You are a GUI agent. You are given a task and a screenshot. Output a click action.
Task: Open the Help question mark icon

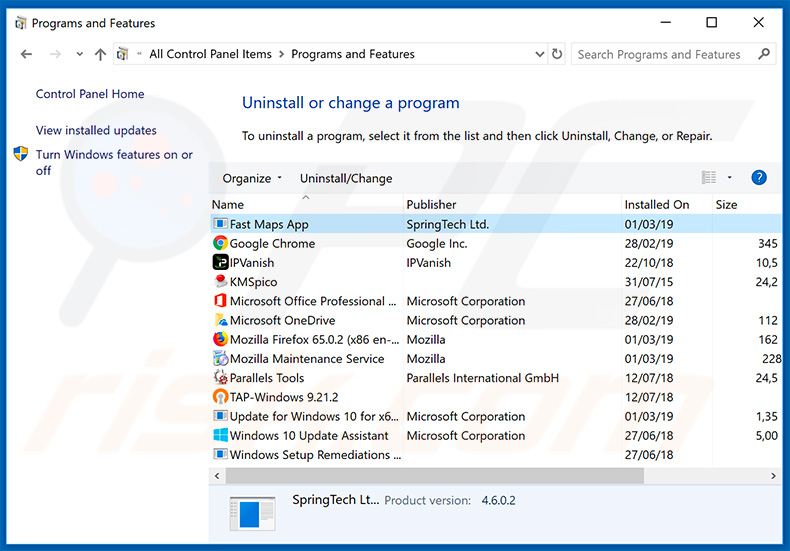759,177
